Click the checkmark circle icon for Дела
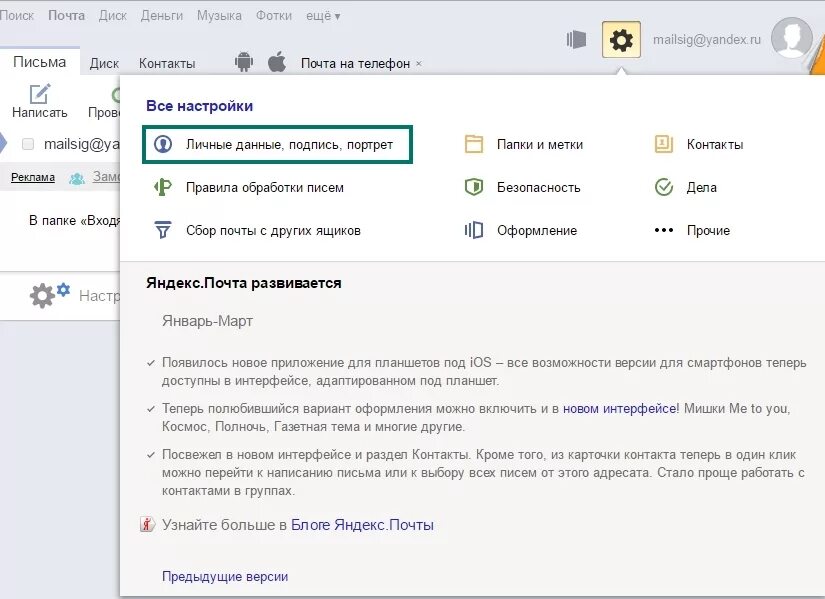The width and height of the screenshot is (825, 599). [663, 187]
